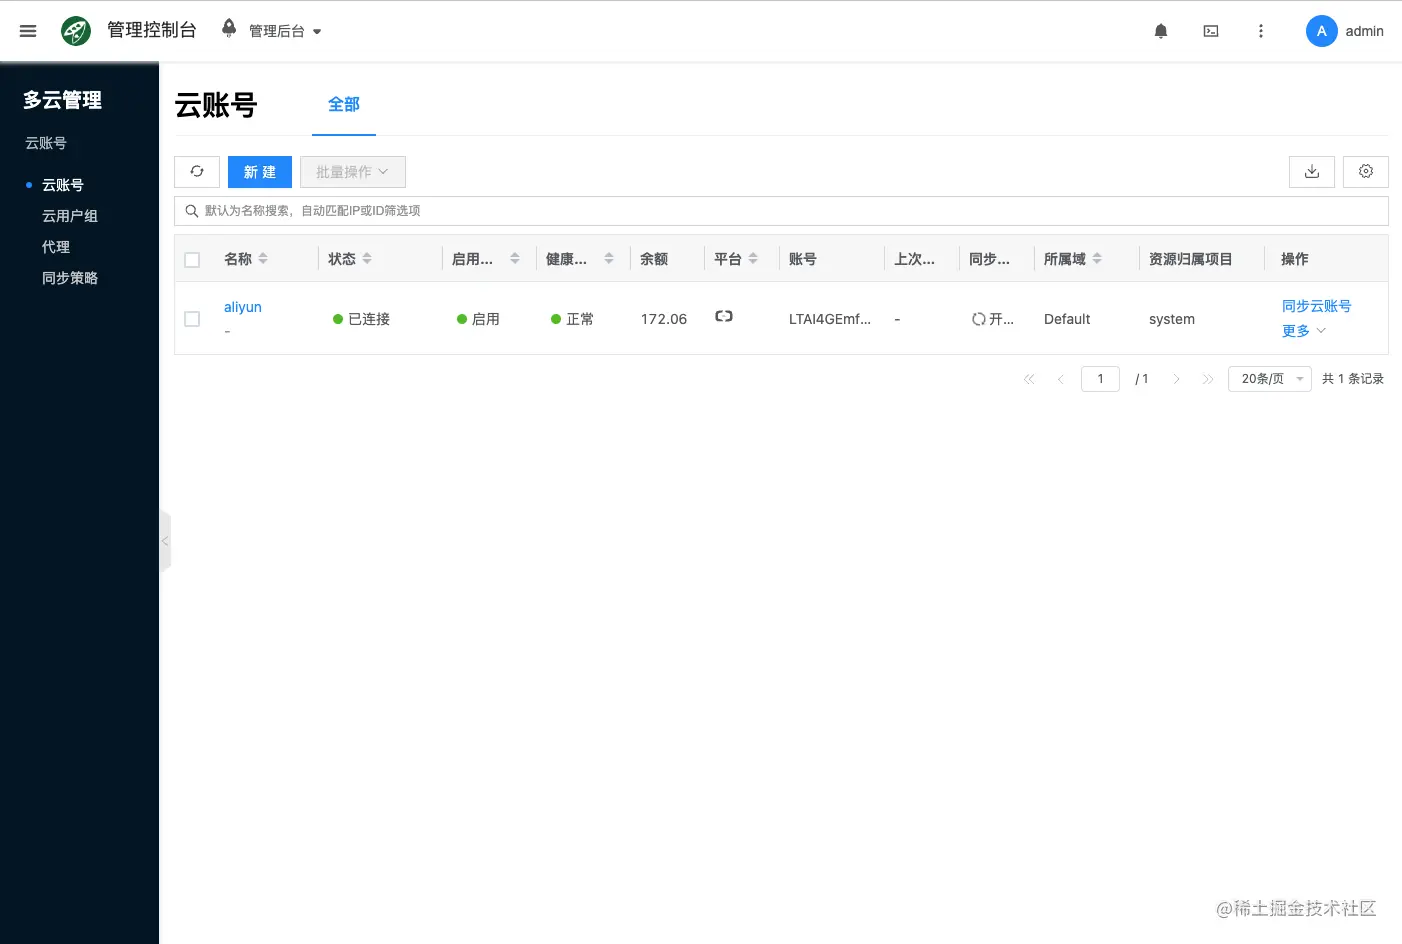Open 云账号 in the sidebar
The width and height of the screenshot is (1402, 944).
point(63,185)
